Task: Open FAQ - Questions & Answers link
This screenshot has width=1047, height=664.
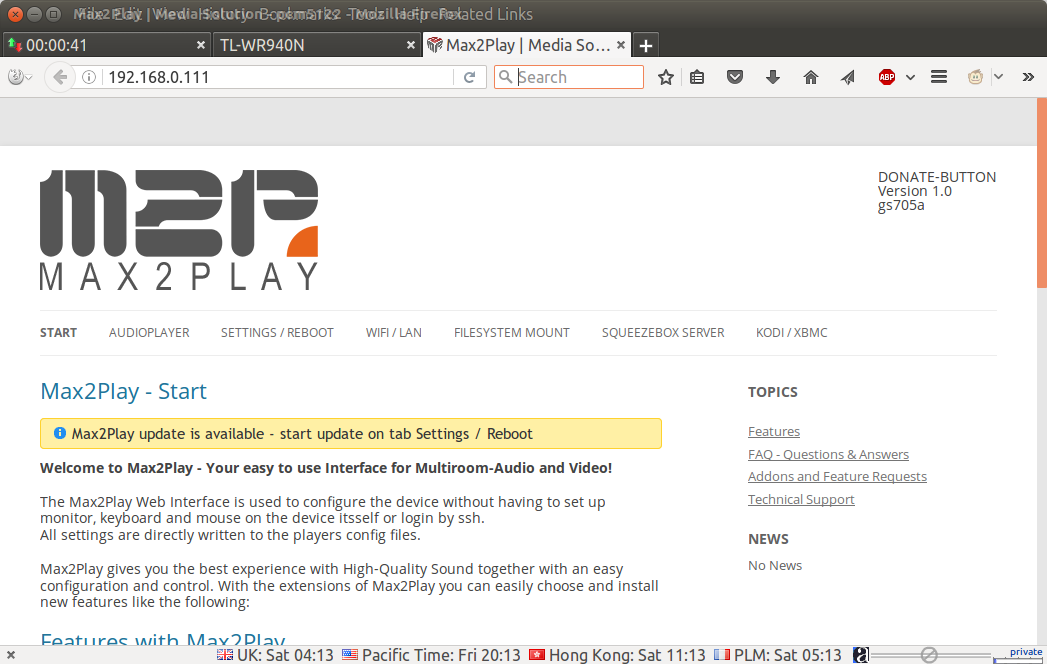Action: pyautogui.click(x=828, y=454)
